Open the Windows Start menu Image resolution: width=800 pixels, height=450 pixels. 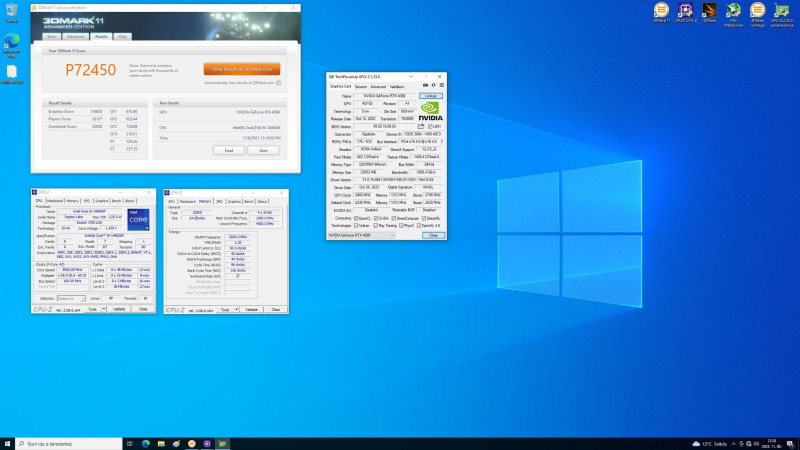pos(7,444)
